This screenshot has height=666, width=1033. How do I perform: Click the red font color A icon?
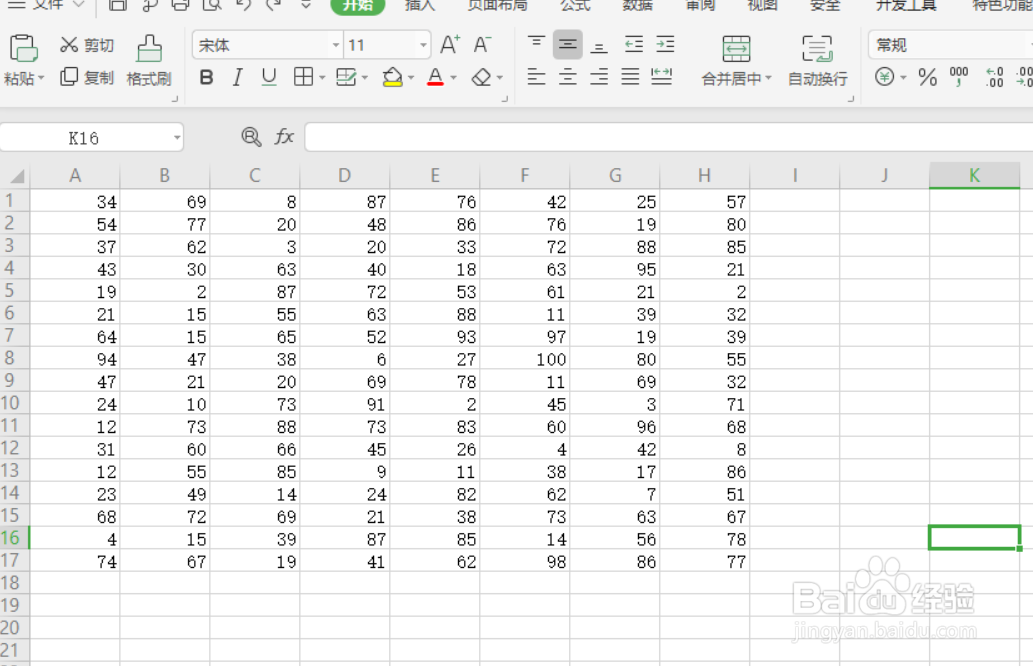(435, 77)
